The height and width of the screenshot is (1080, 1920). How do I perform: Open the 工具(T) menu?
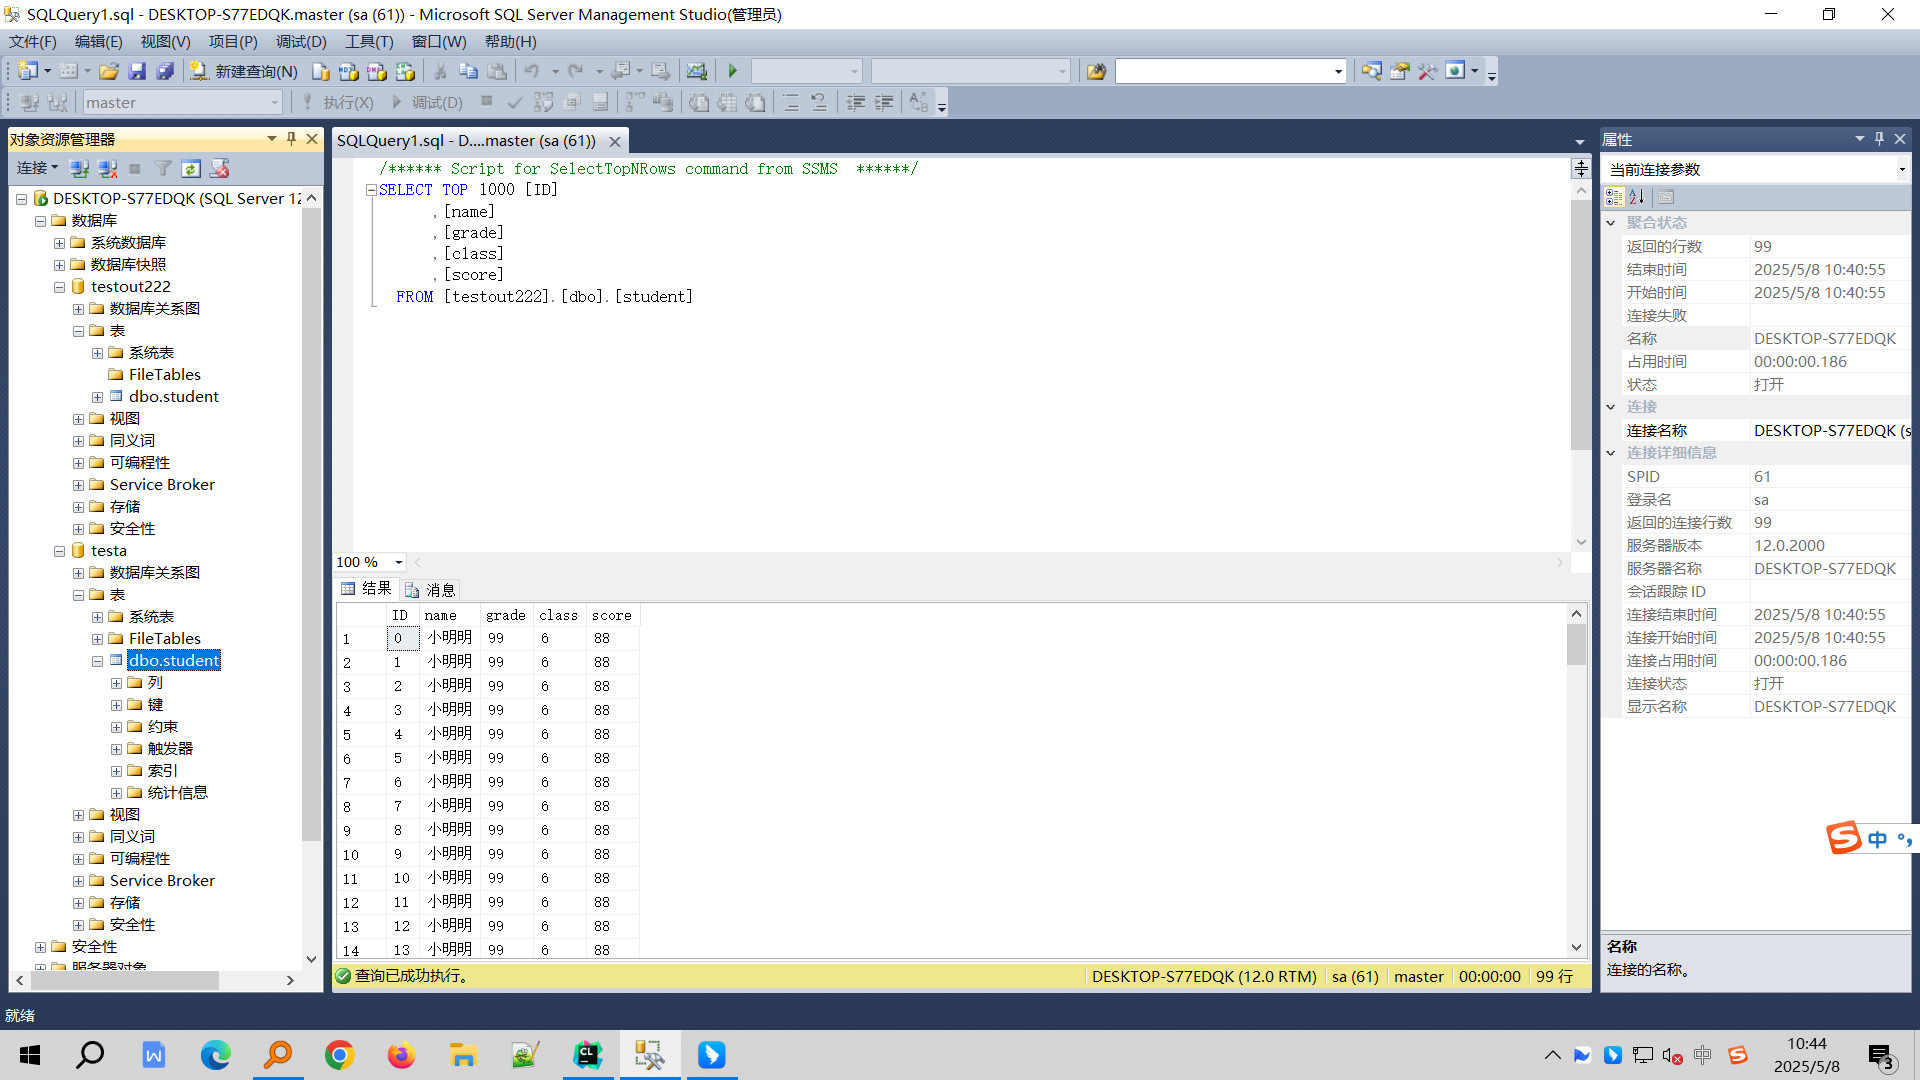[x=368, y=41]
